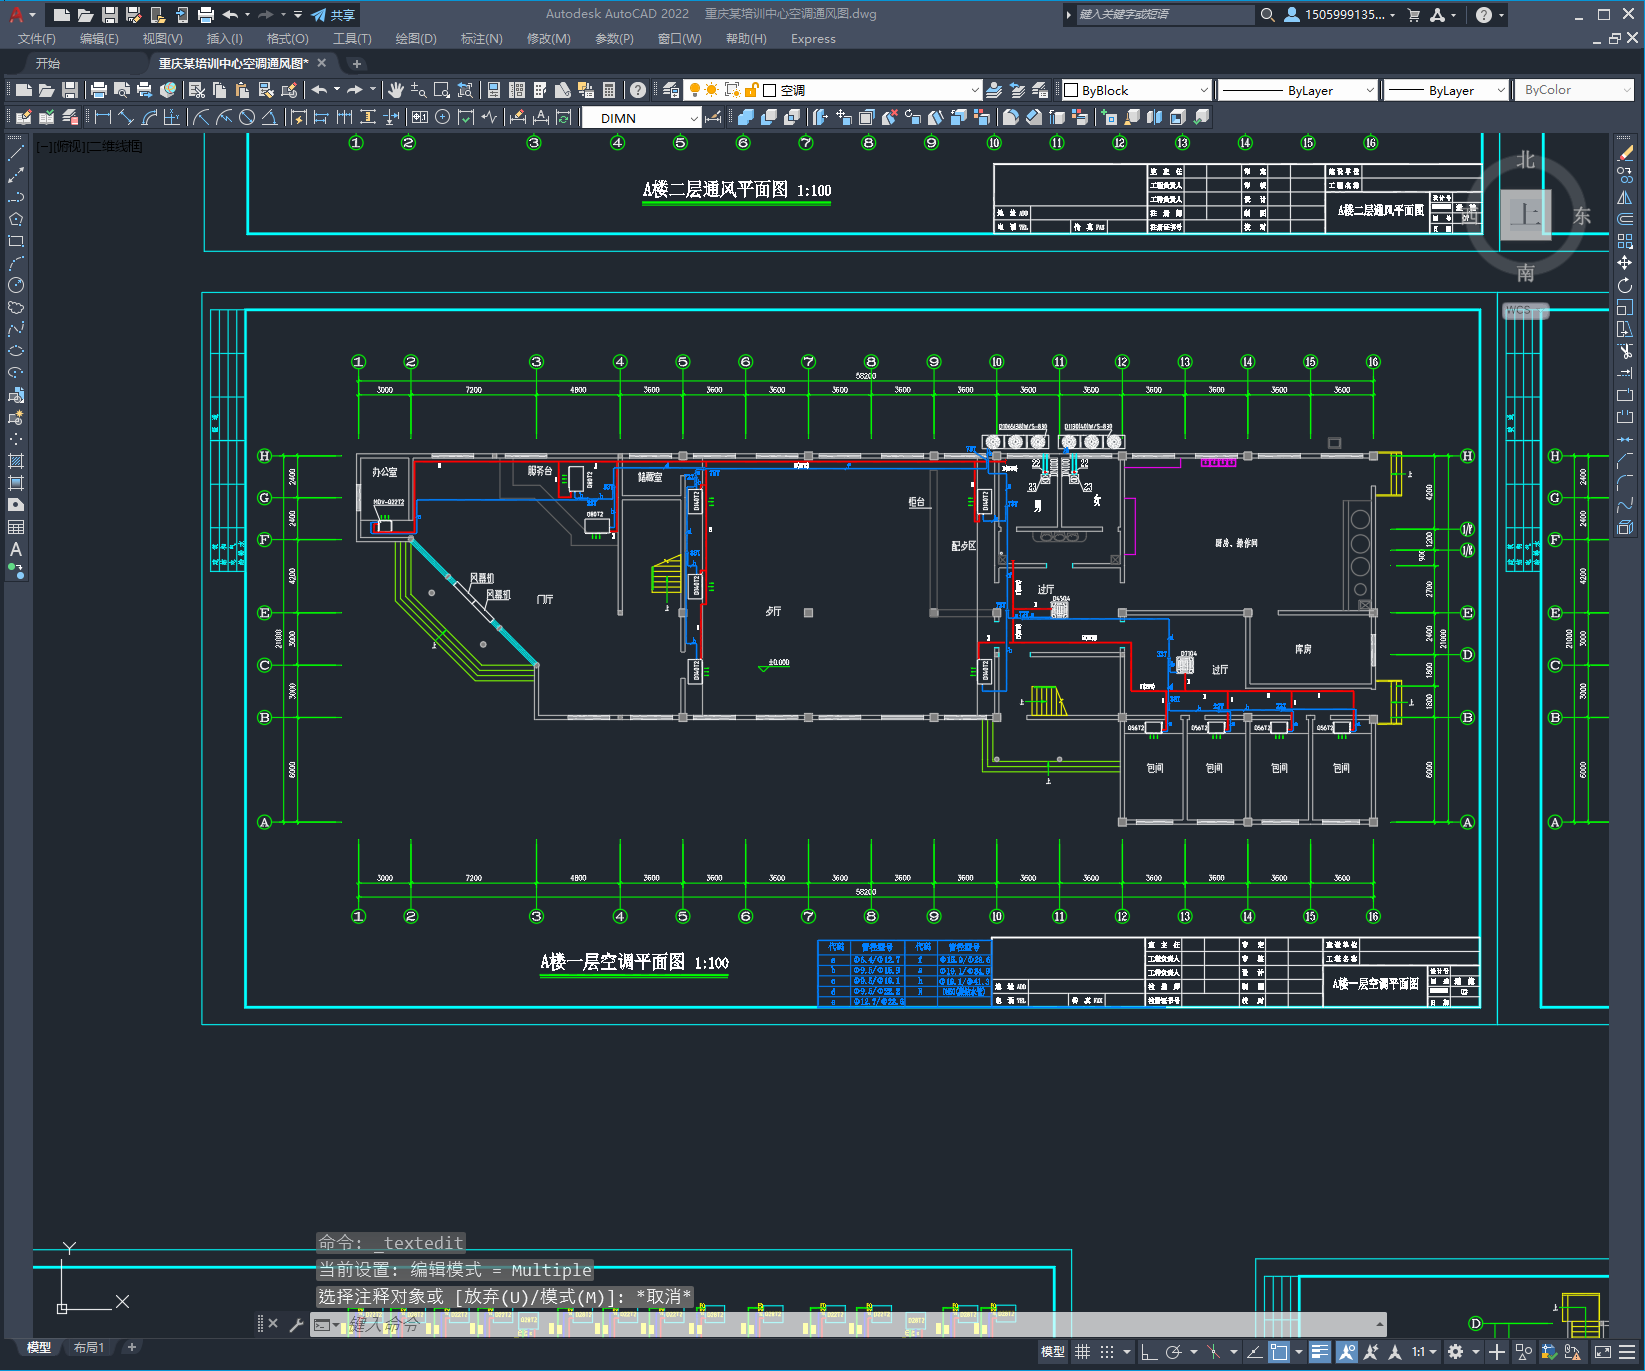1645x1371 pixels.
Task: Click the Hatch tool in the draw toolbar
Action: pyautogui.click(x=16, y=461)
